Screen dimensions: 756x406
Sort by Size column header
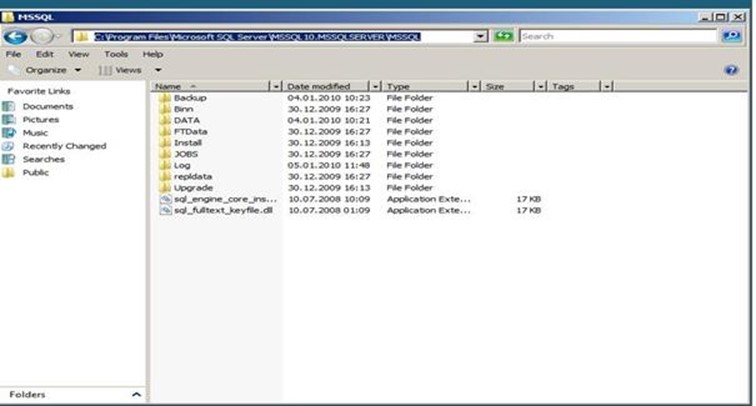pyautogui.click(x=509, y=86)
